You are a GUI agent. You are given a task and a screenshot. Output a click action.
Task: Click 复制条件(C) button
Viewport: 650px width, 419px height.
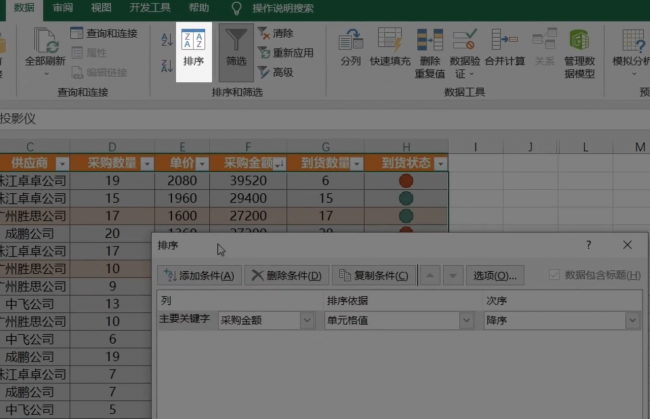click(x=374, y=276)
